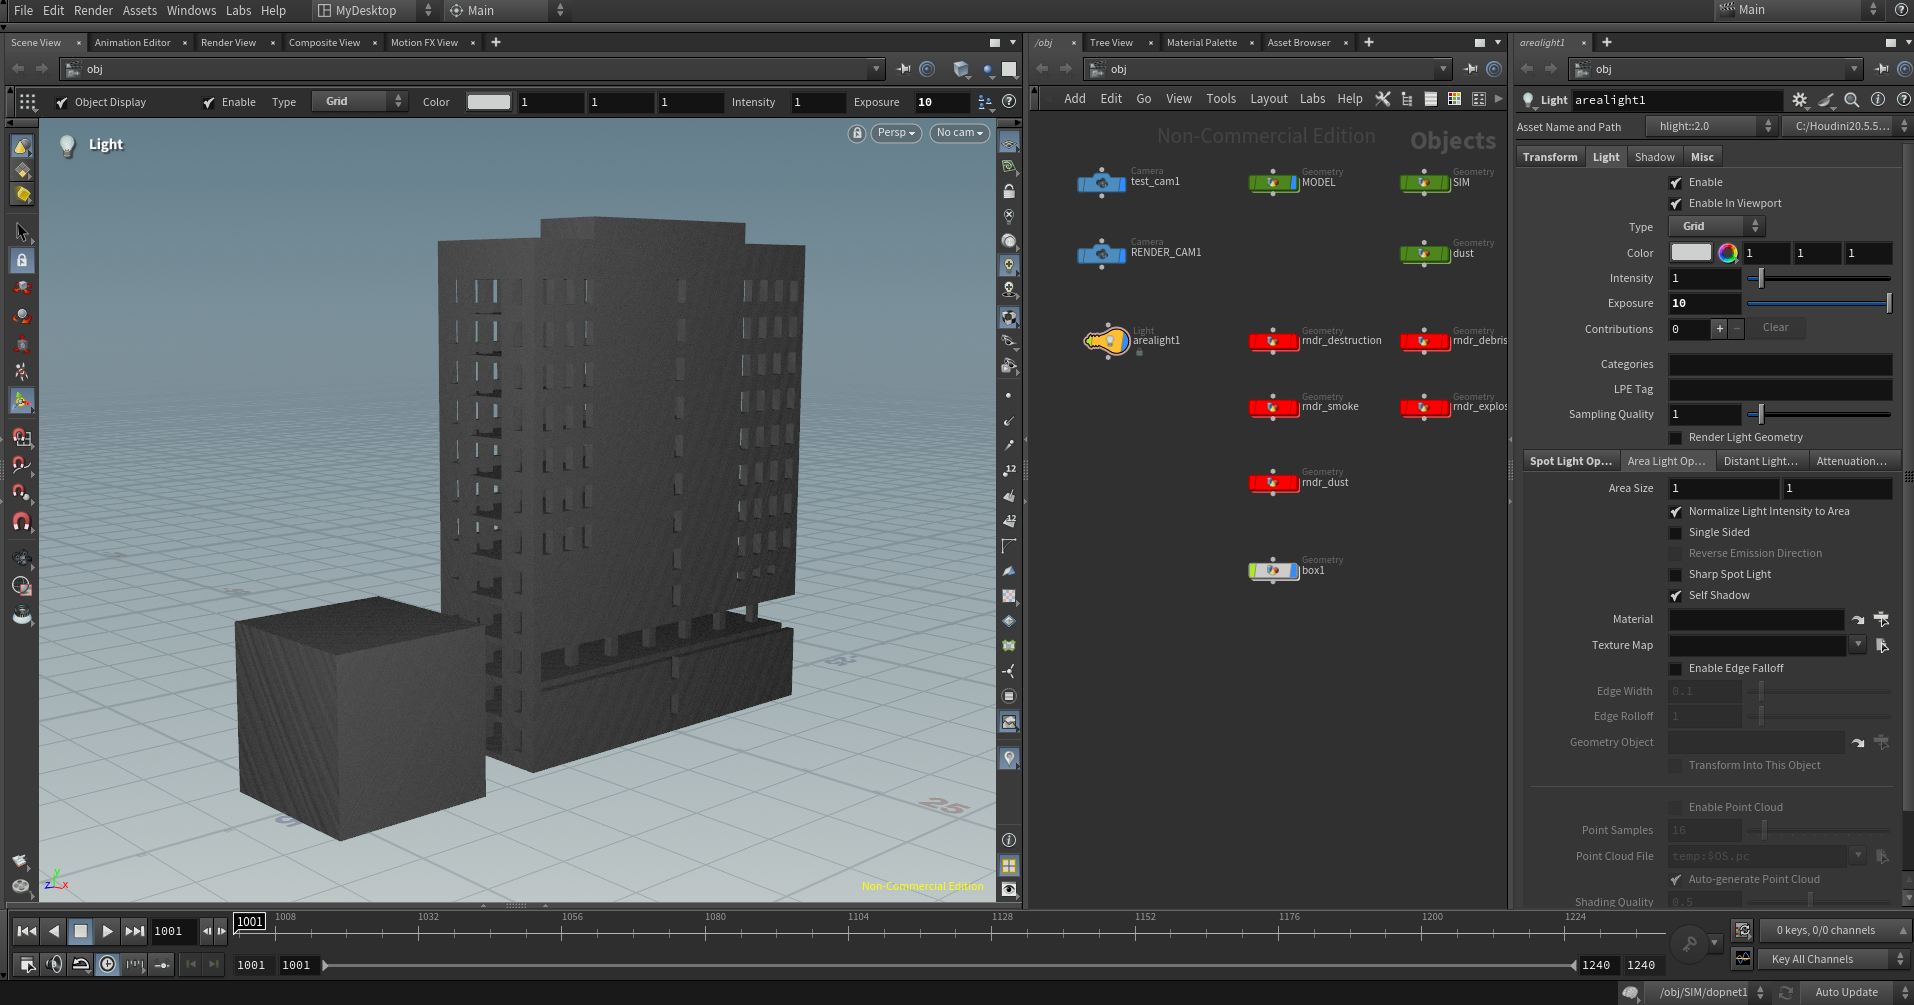
Task: Click the magnifier search icon in parameter pane
Action: click(x=1851, y=100)
